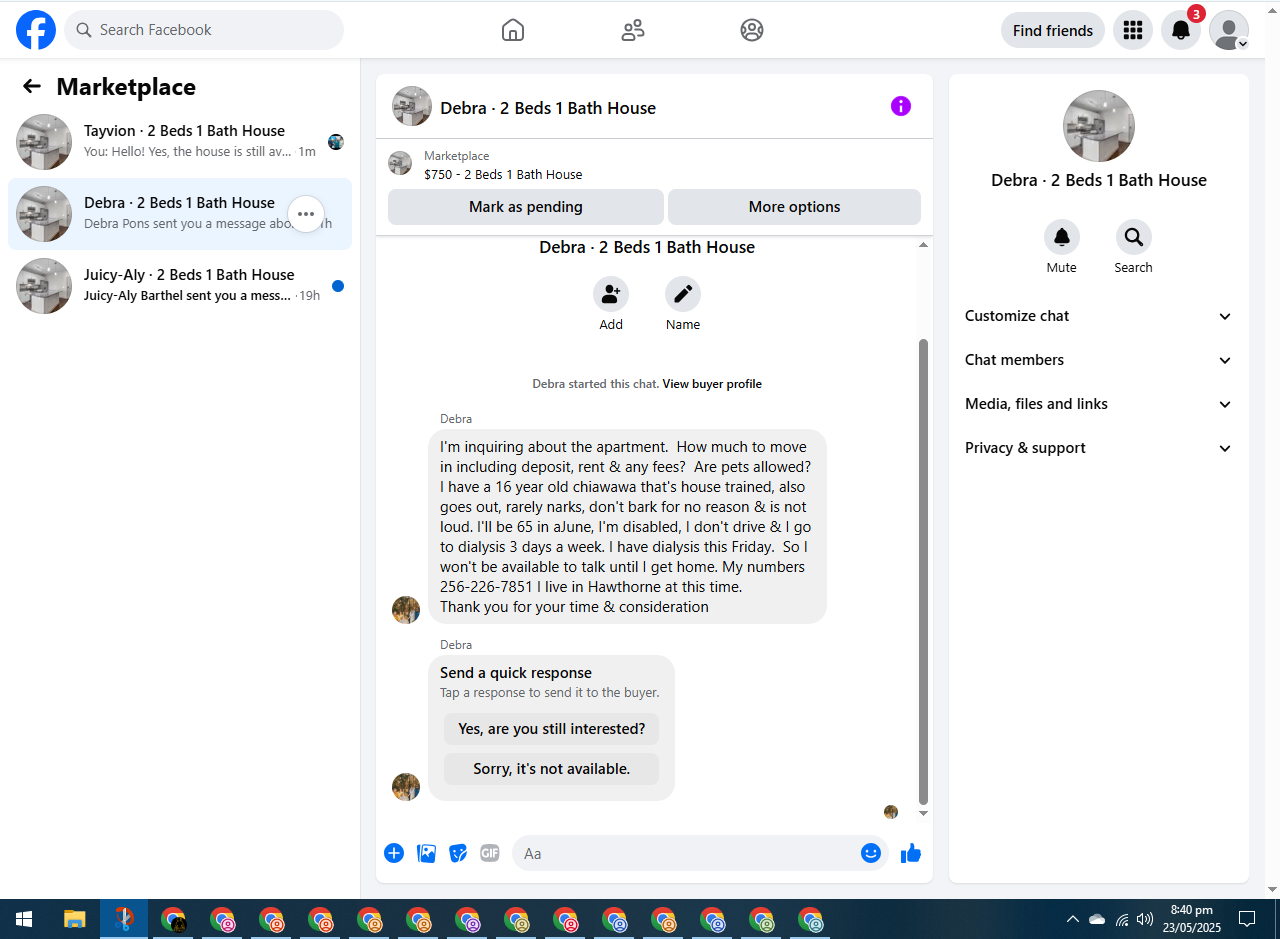The image size is (1280, 939).
Task: Open Windows Start menu
Action: coord(24,919)
